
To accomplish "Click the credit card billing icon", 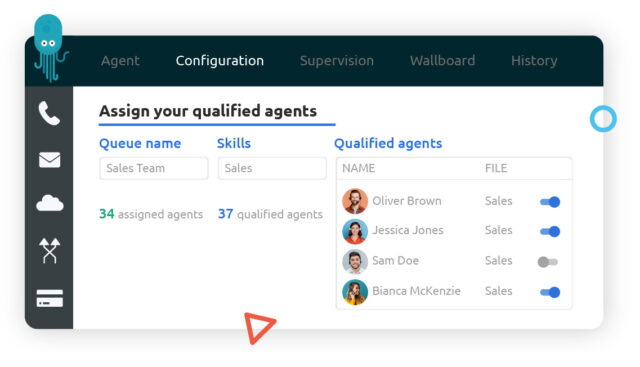I will (x=50, y=298).
